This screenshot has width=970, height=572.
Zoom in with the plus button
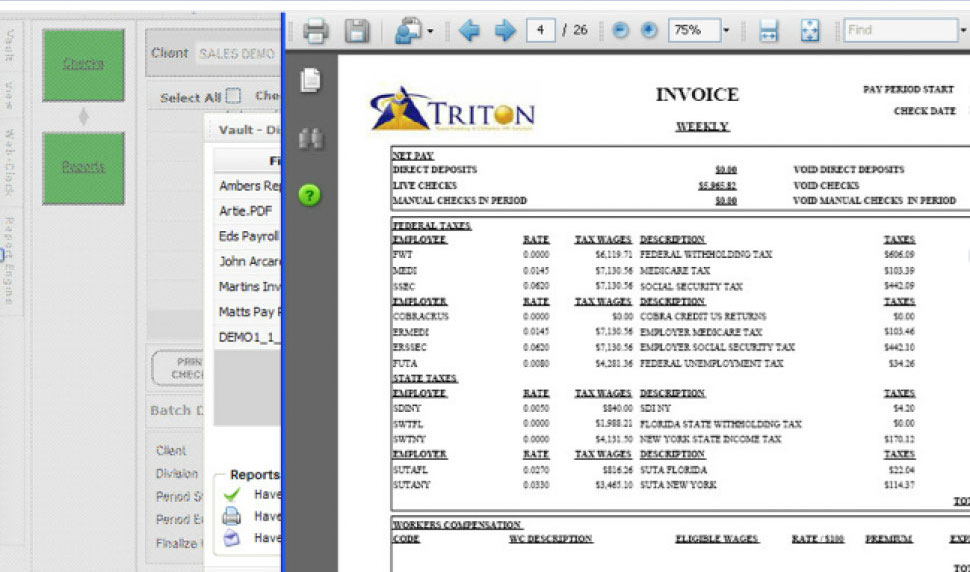click(x=649, y=31)
